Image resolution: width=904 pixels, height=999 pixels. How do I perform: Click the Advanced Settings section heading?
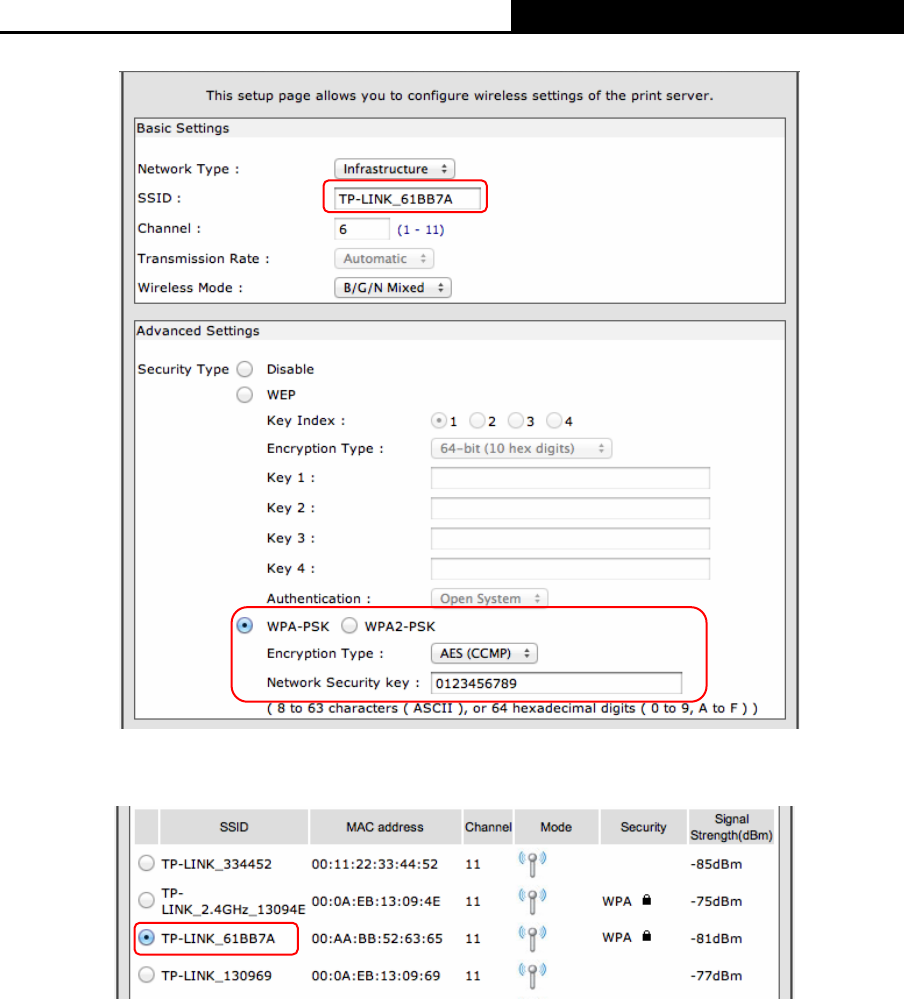[x=198, y=331]
